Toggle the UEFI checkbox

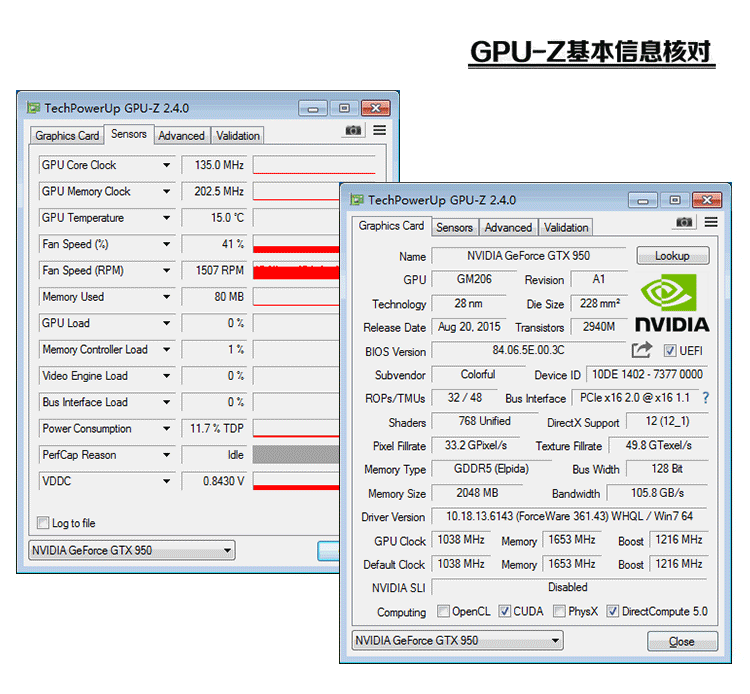pyautogui.click(x=670, y=351)
